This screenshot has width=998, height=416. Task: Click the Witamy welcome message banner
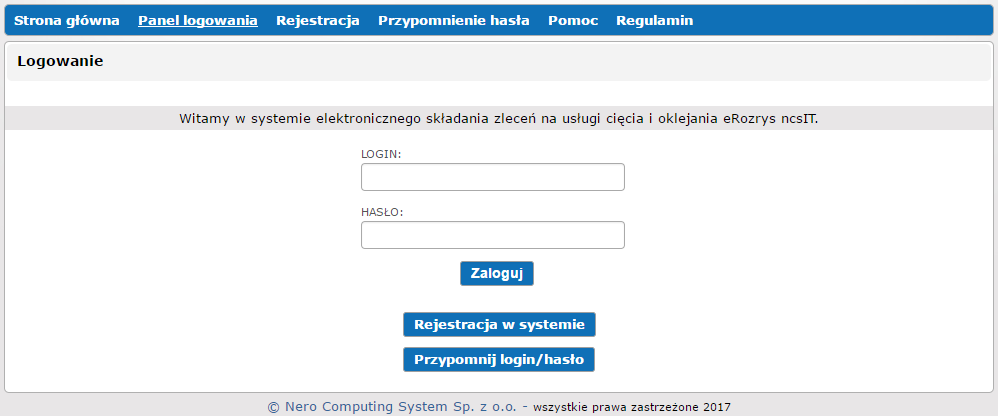pyautogui.click(x=498, y=118)
